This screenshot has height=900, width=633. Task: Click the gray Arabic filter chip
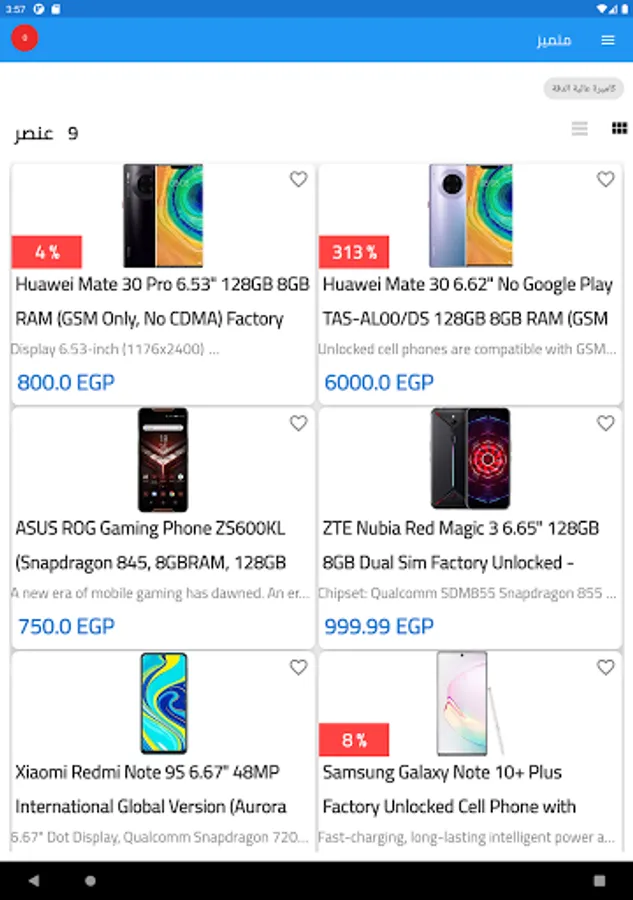[x=583, y=88]
